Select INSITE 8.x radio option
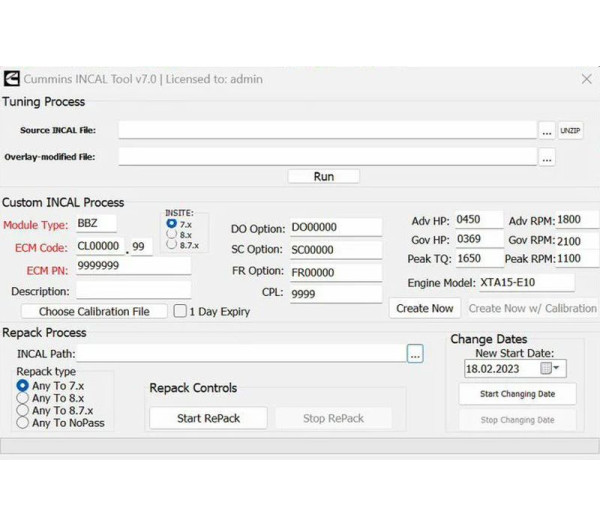 (171, 234)
